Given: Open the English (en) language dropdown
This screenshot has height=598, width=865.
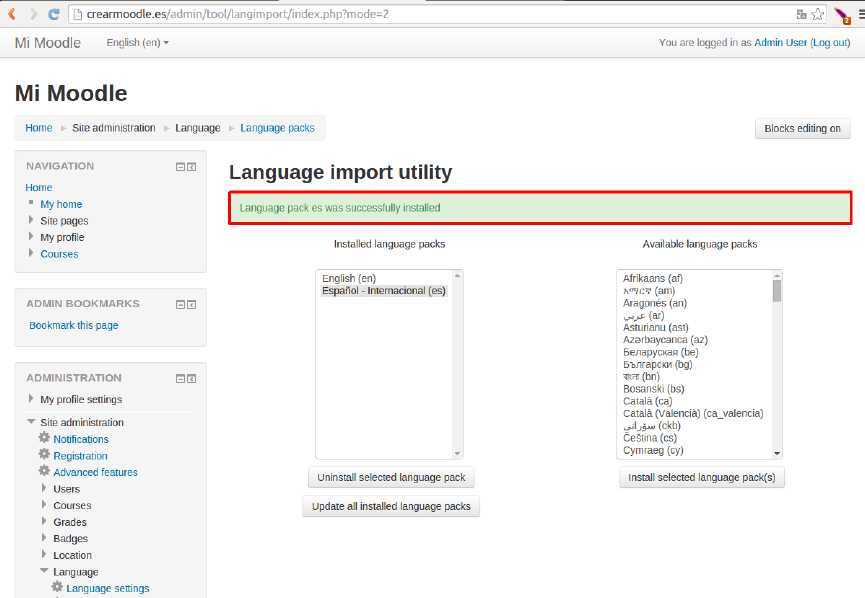Looking at the screenshot, I should point(137,43).
